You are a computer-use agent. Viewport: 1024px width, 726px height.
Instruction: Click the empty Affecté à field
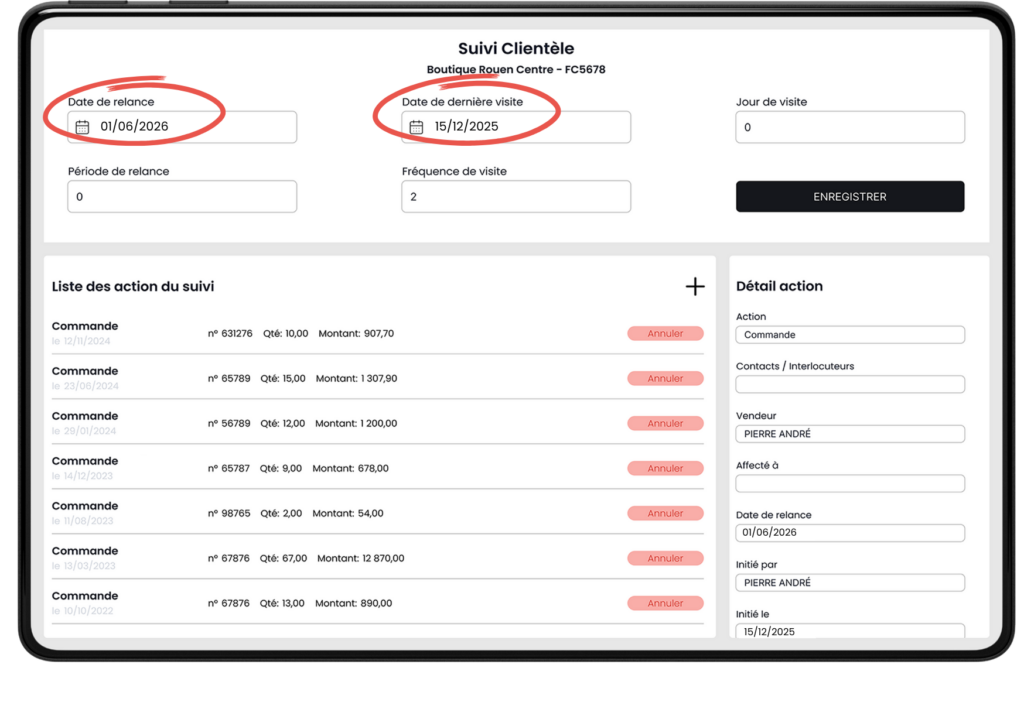coord(849,483)
